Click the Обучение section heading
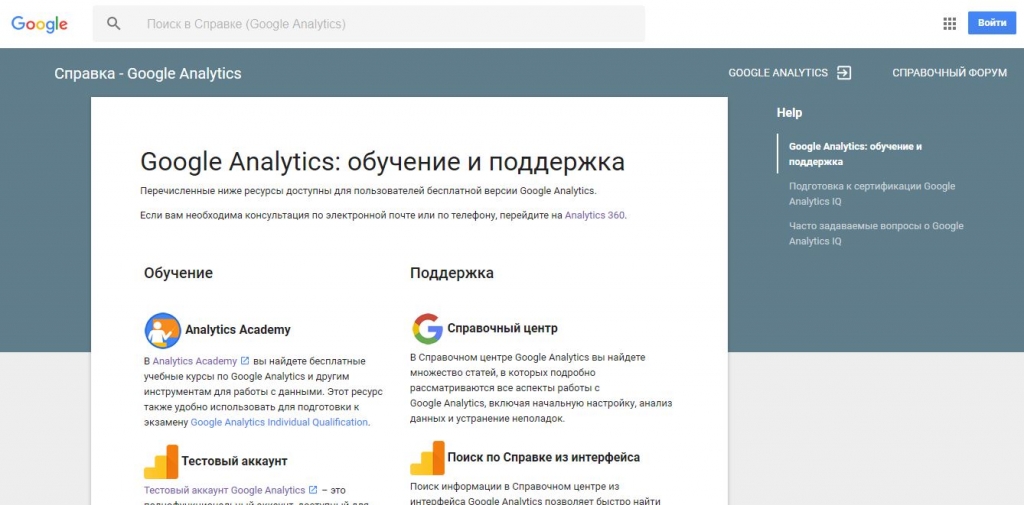This screenshot has width=1024, height=505. tap(178, 273)
